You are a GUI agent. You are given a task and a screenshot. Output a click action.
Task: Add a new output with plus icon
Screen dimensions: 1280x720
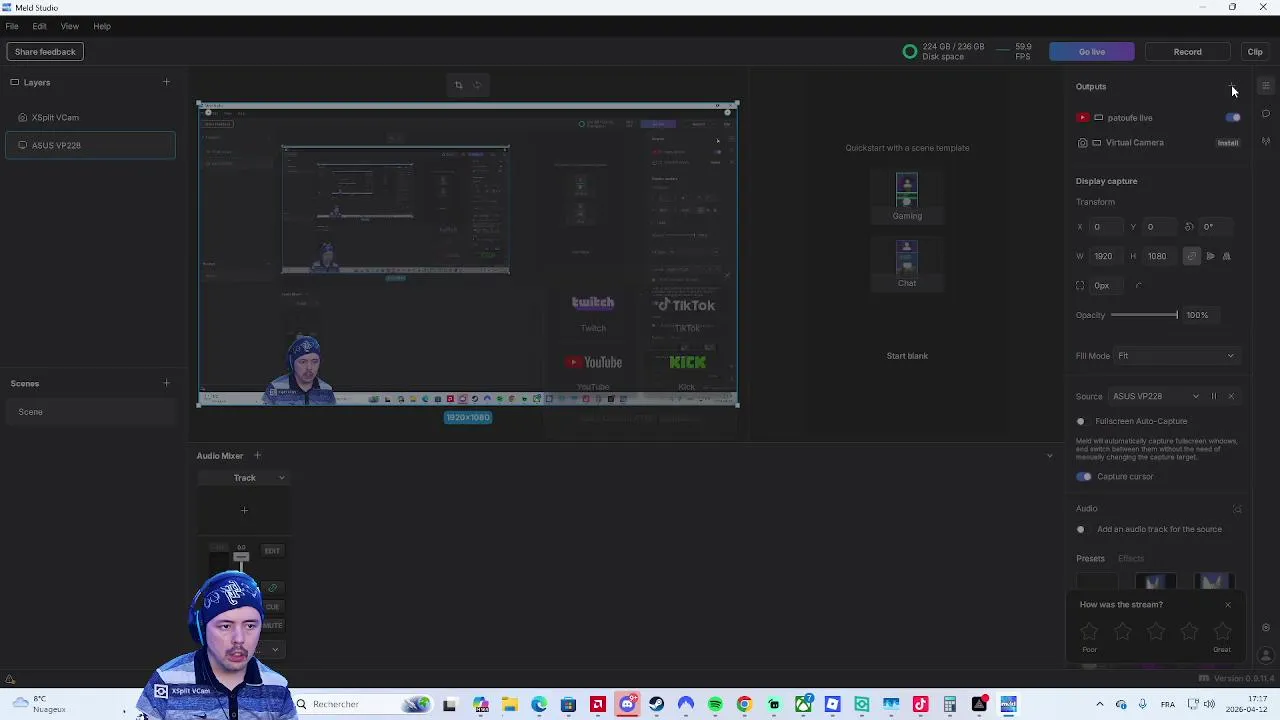pyautogui.click(x=1233, y=87)
